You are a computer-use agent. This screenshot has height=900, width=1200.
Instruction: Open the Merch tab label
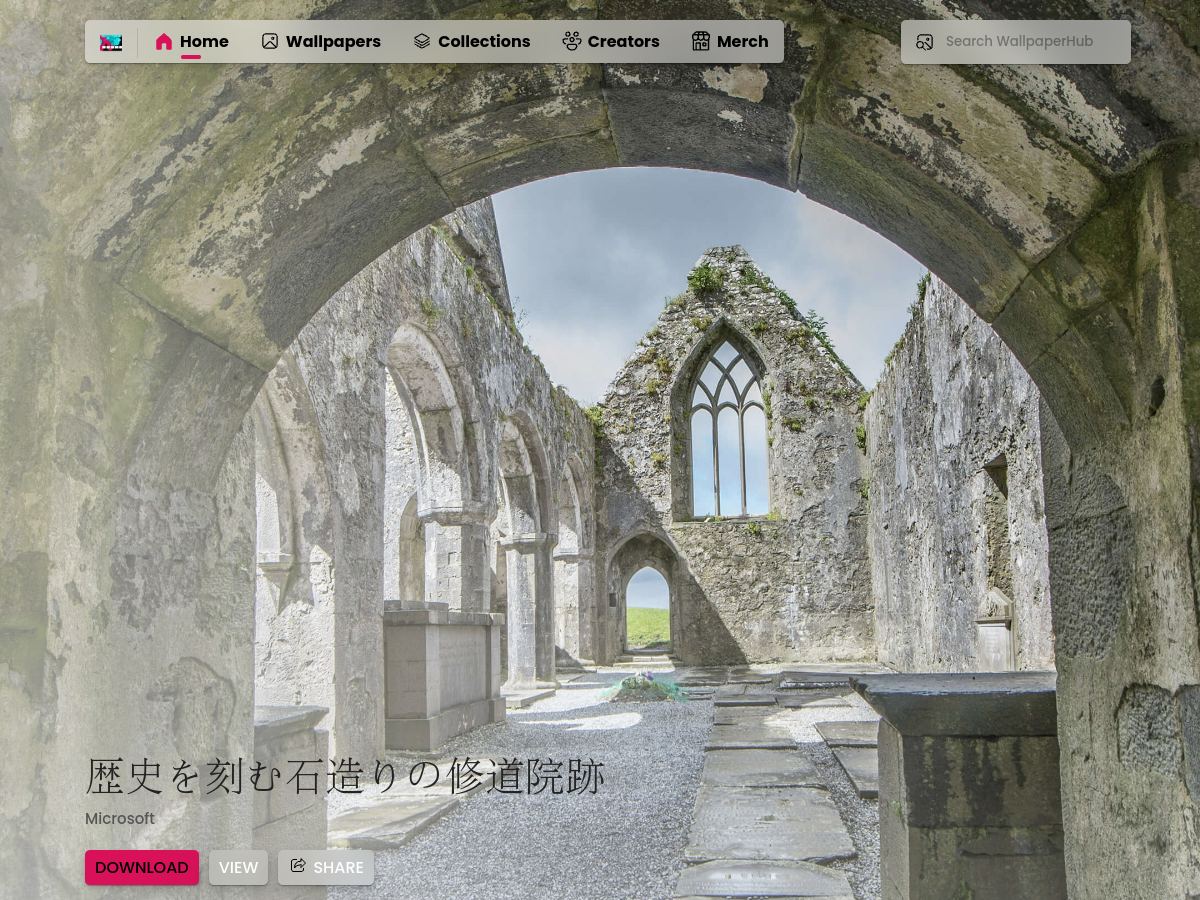click(x=743, y=42)
